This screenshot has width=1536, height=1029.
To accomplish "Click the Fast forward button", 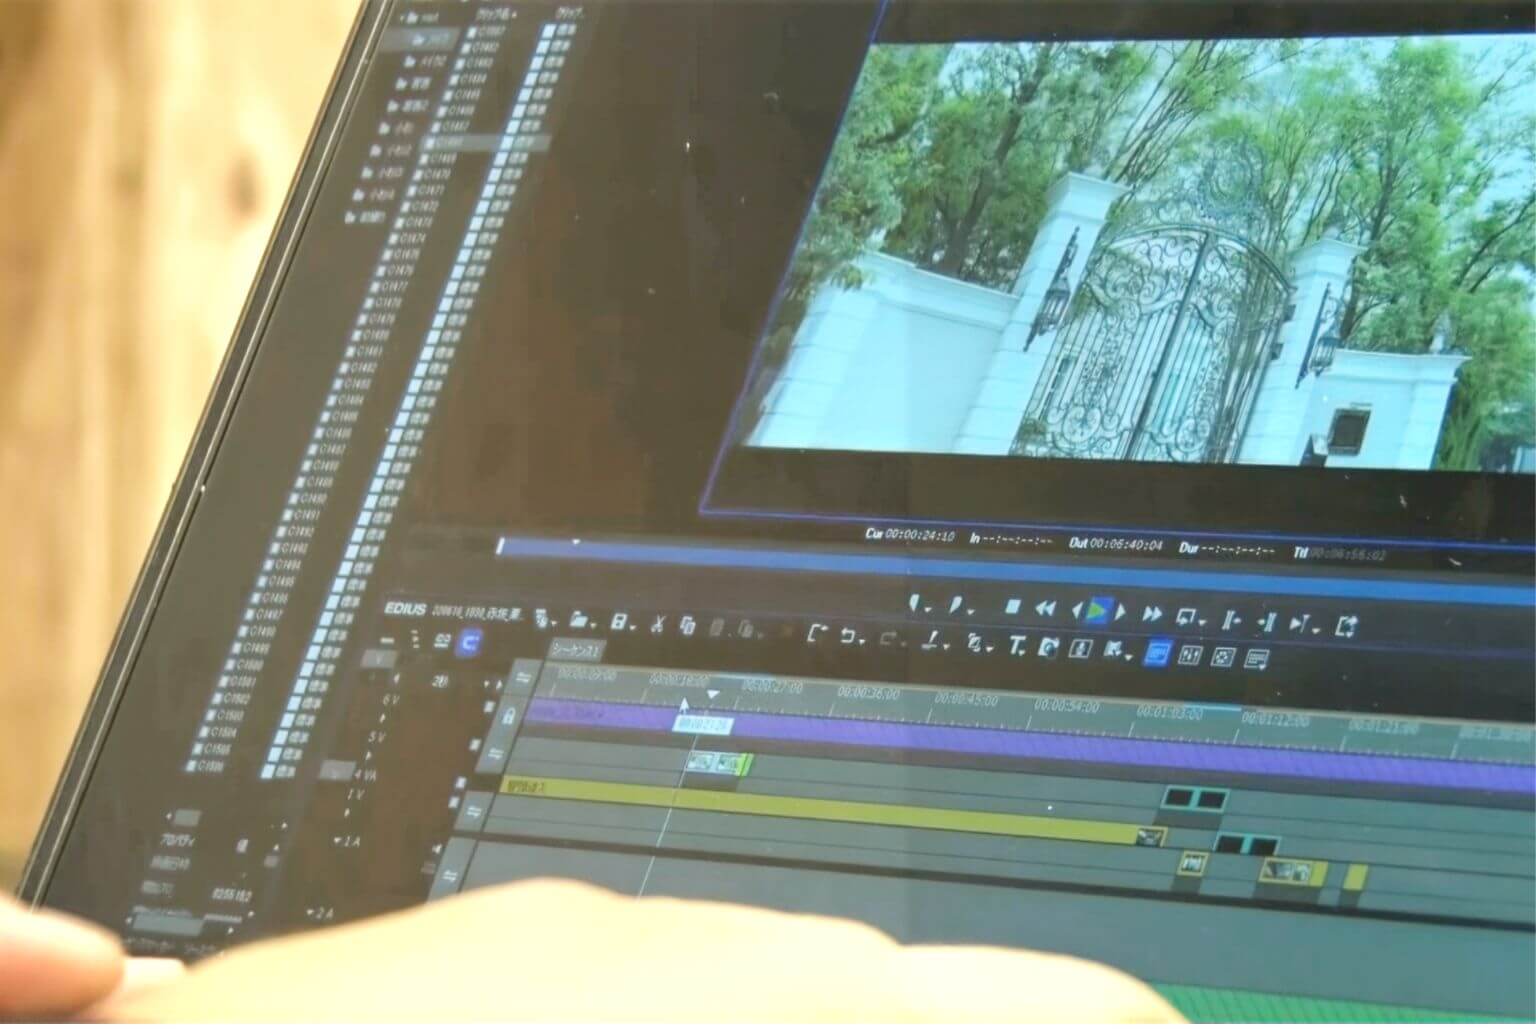I will point(1151,613).
